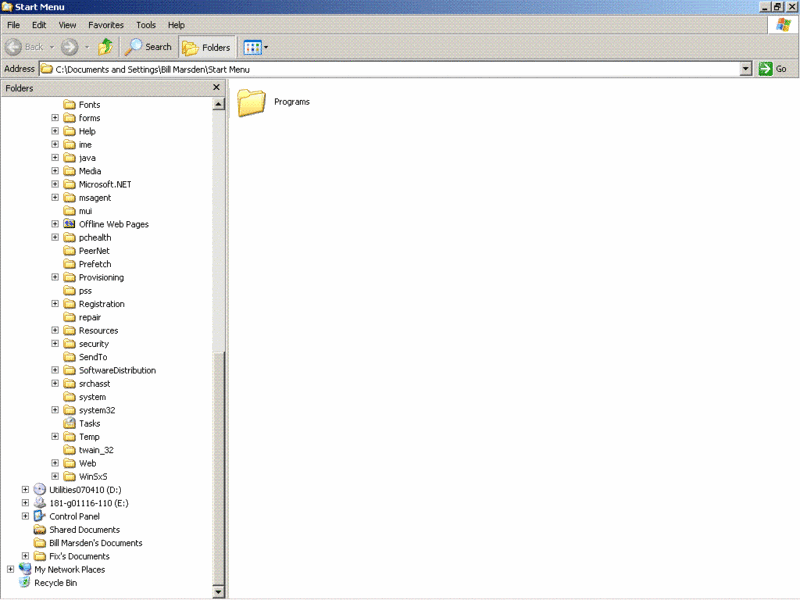Select the Recycle Bin in tree
Screen dimensions: 800x600
pos(25,582)
